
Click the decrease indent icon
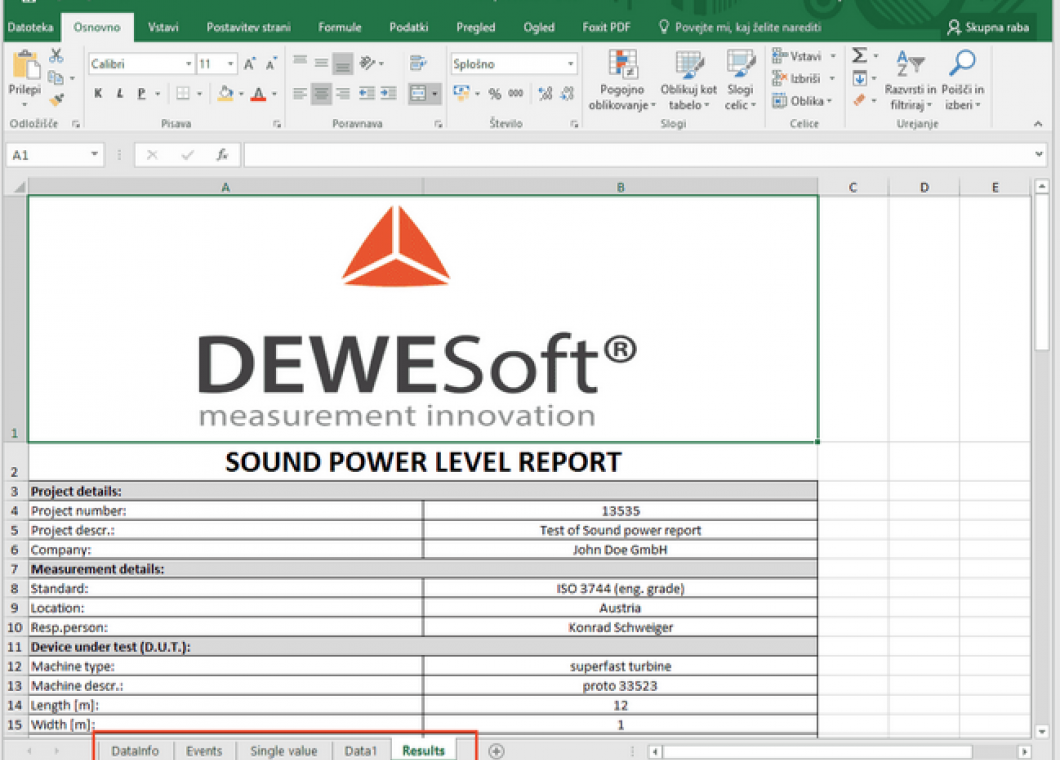click(367, 93)
